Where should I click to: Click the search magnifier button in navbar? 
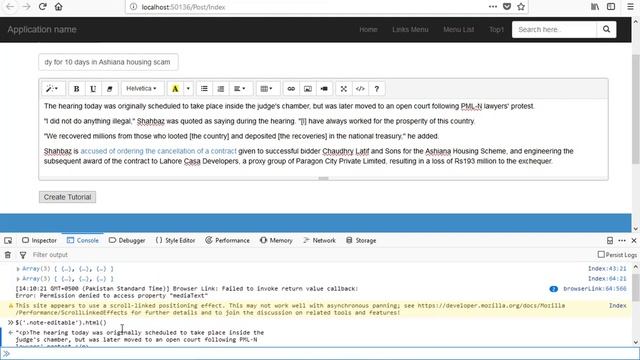(606, 29)
